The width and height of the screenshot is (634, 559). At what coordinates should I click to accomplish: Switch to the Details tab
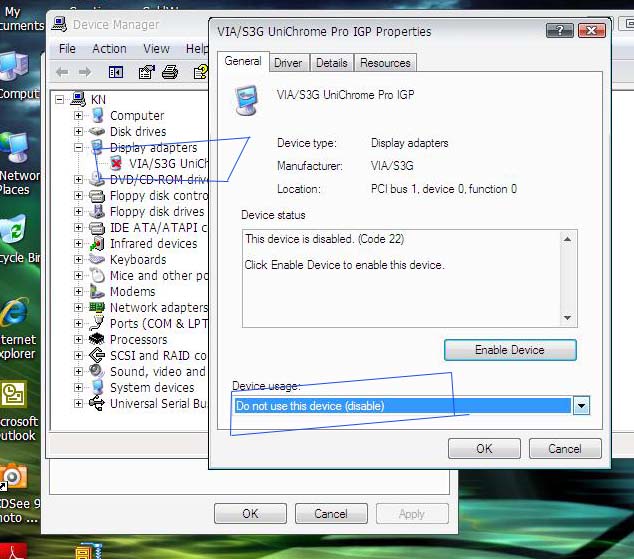pos(332,63)
